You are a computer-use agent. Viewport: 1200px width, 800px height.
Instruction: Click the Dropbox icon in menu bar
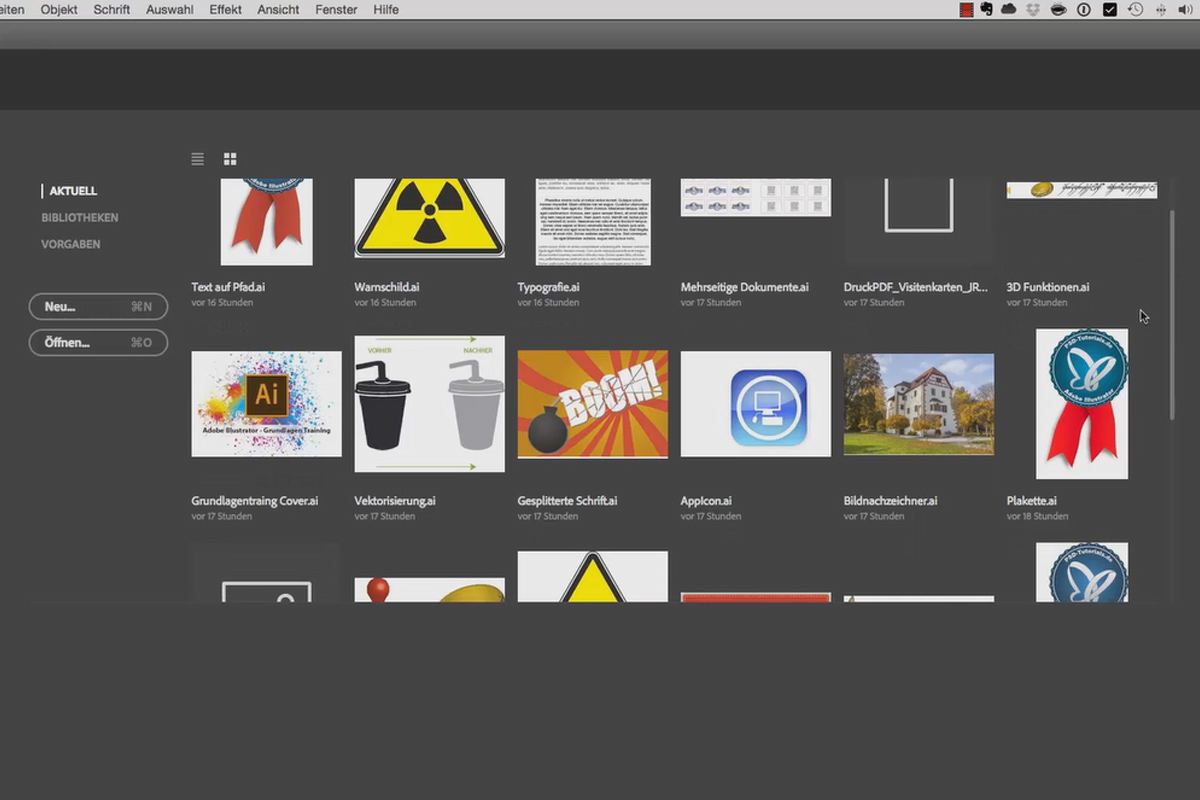coord(1033,9)
